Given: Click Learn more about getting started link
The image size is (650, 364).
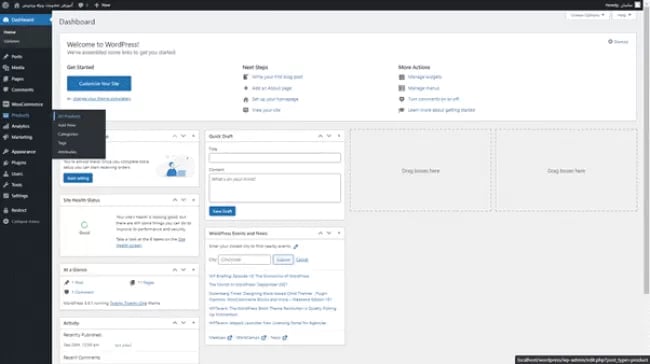Looking at the screenshot, I should [x=441, y=110].
